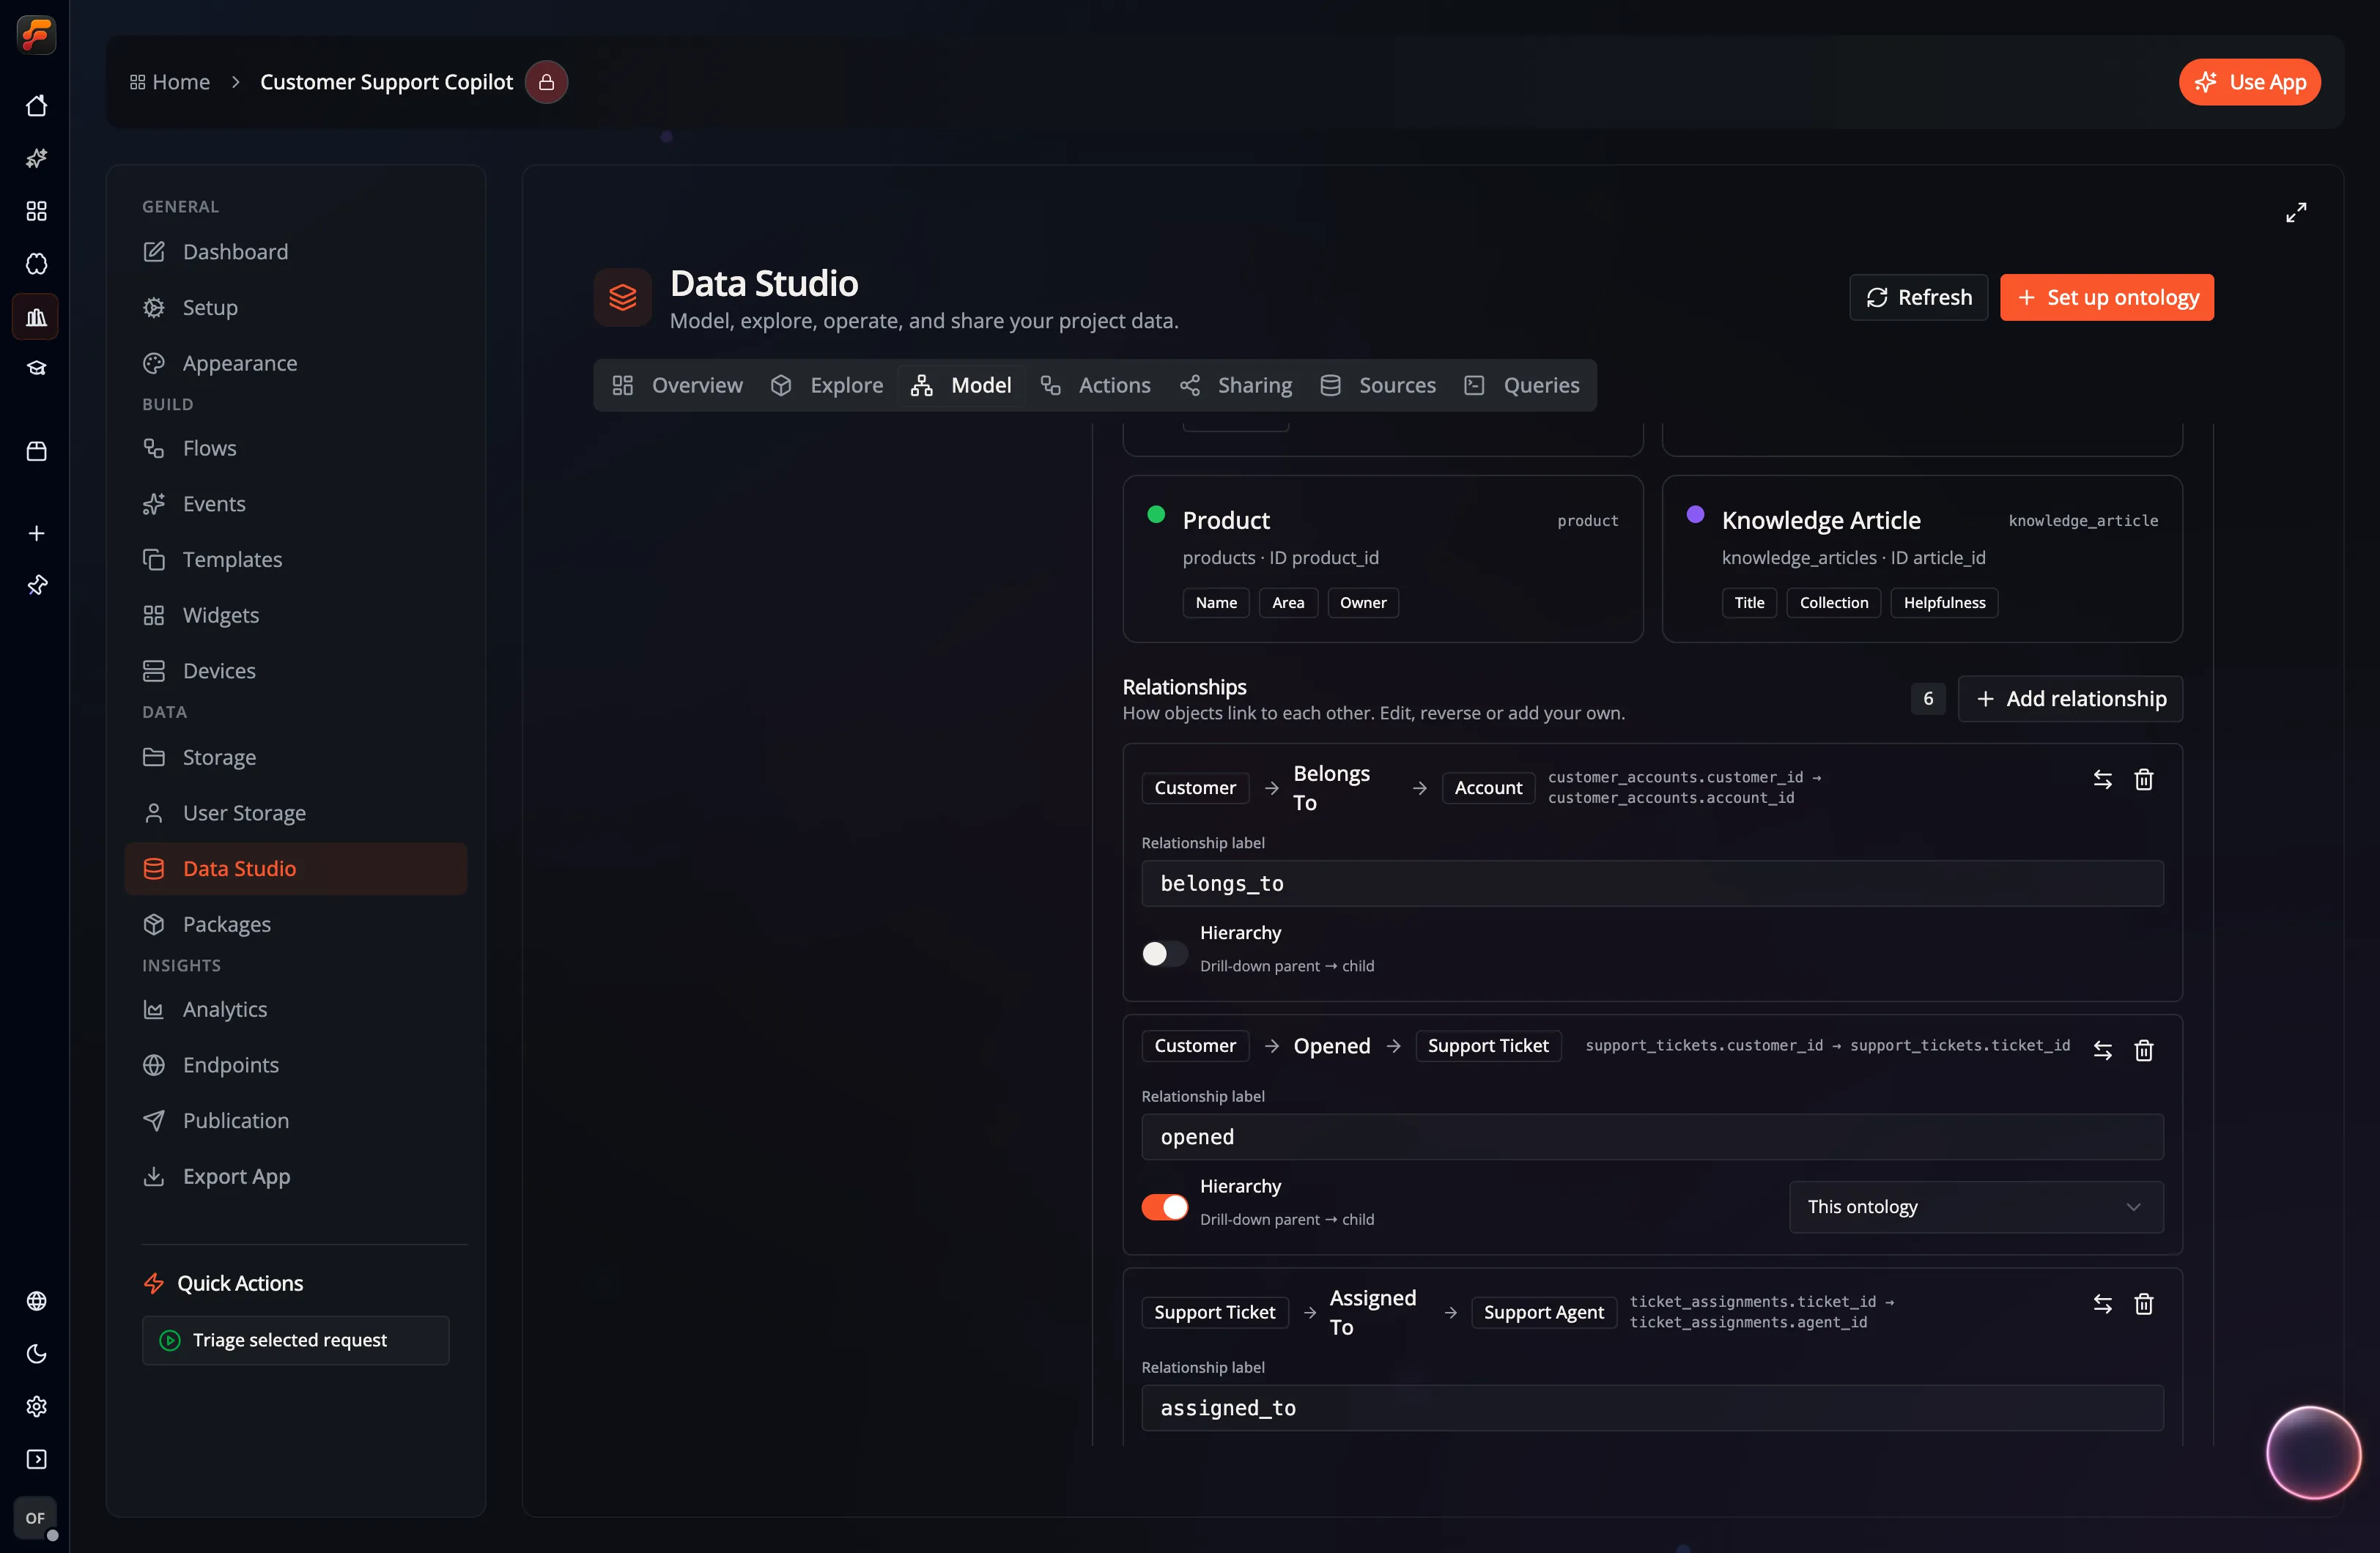This screenshot has height=1553, width=2380.
Task: Click the floating assistant orb
Action: (x=2313, y=1453)
